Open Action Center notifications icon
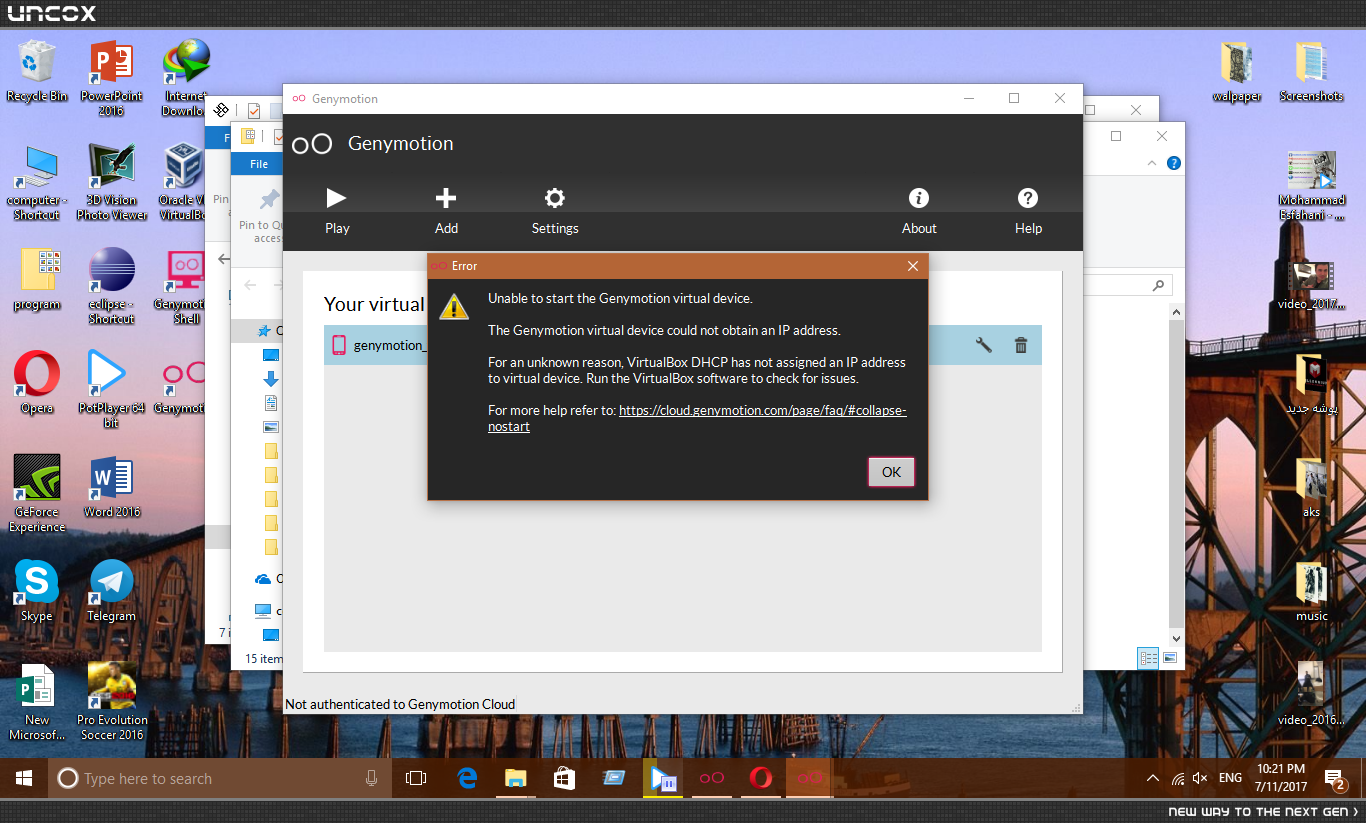1366x823 pixels. (x=1334, y=778)
